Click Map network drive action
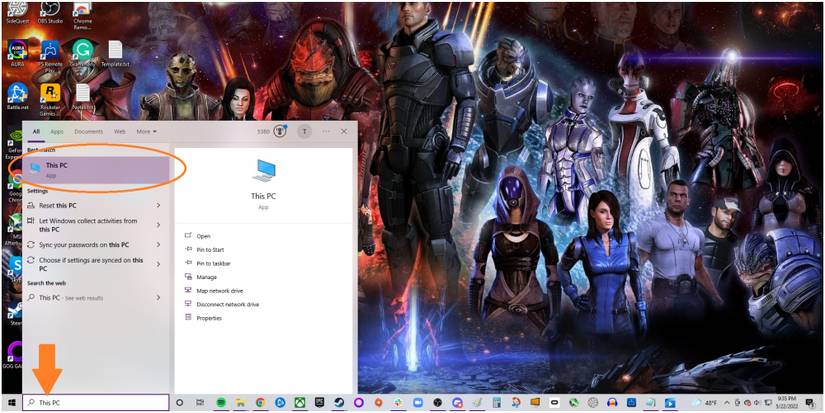 pos(219,290)
